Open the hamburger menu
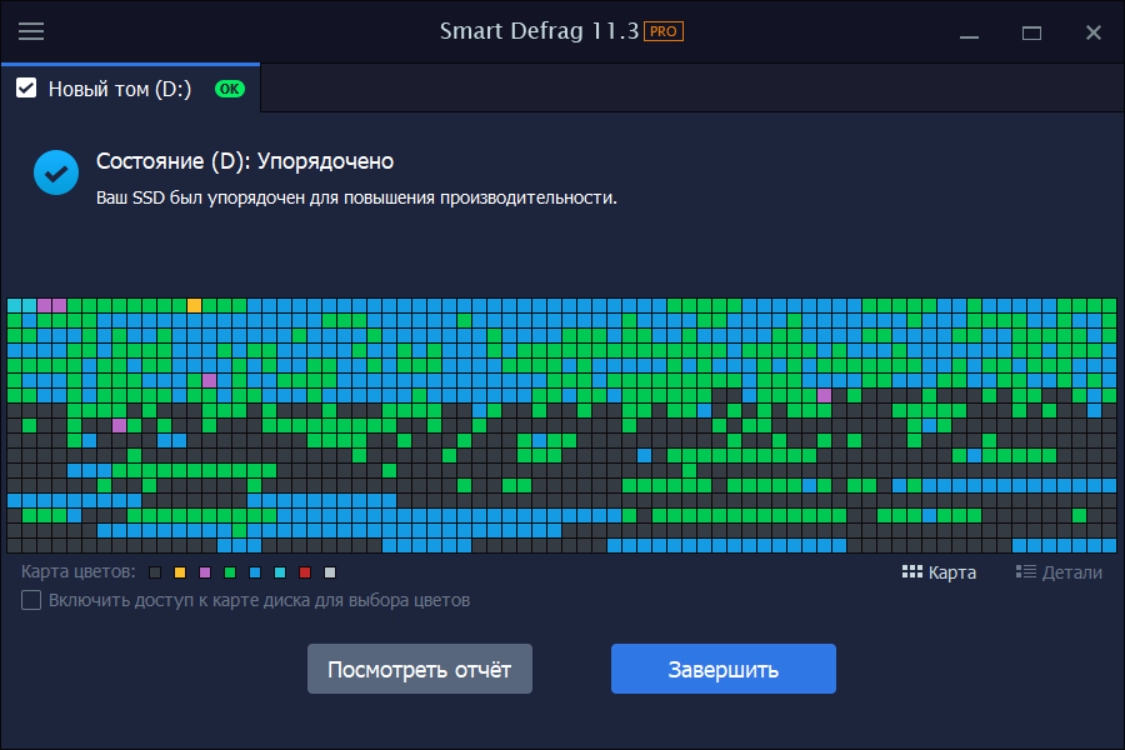The image size is (1125, 750). pyautogui.click(x=31, y=31)
